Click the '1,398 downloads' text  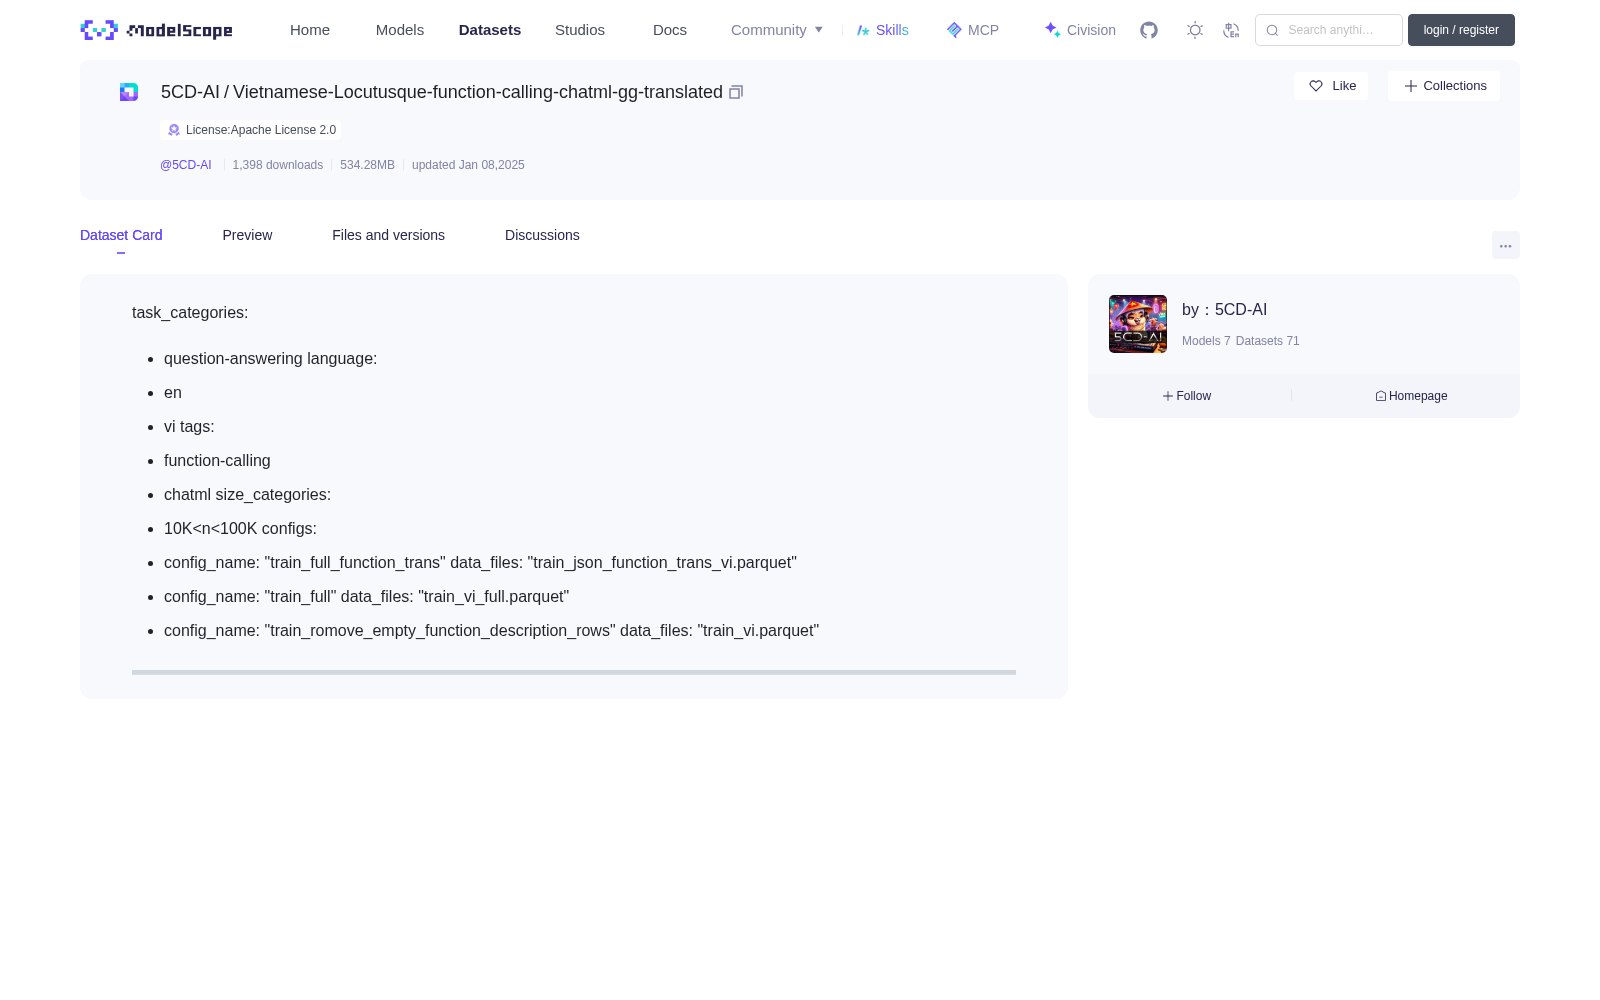pyautogui.click(x=278, y=165)
